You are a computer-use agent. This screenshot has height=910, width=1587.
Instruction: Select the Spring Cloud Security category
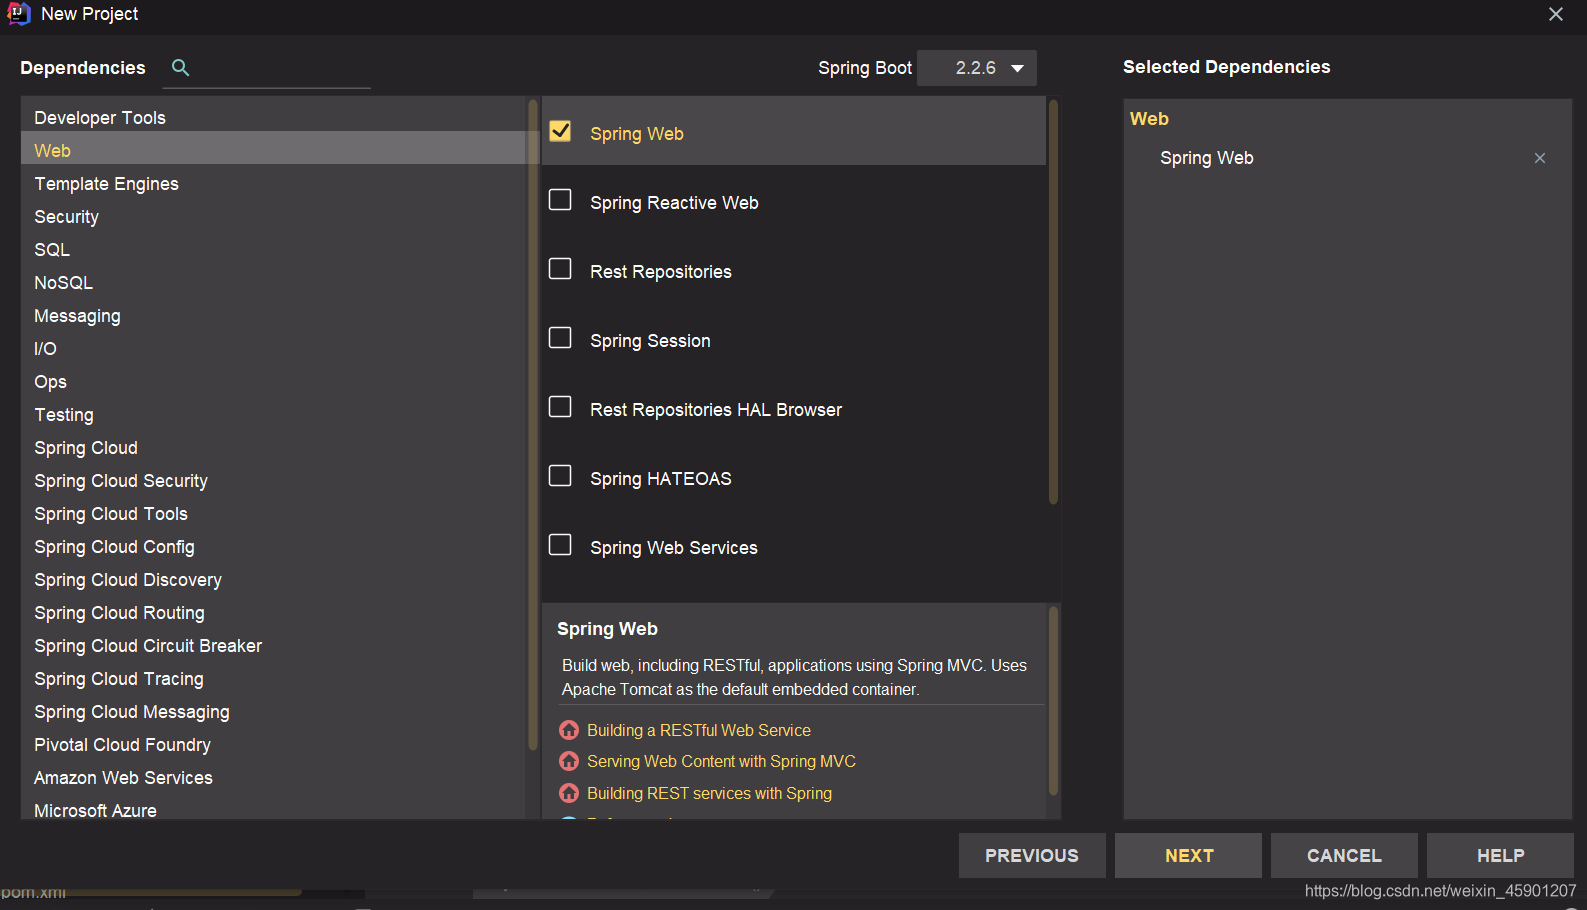pyautogui.click(x=274, y=481)
